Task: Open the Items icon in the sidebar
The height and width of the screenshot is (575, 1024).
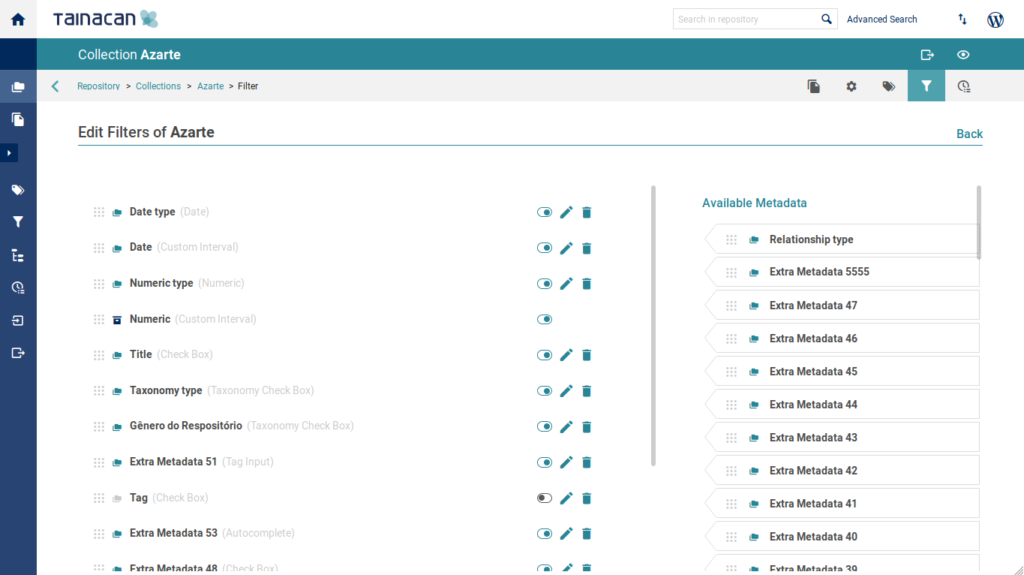Action: 18,120
